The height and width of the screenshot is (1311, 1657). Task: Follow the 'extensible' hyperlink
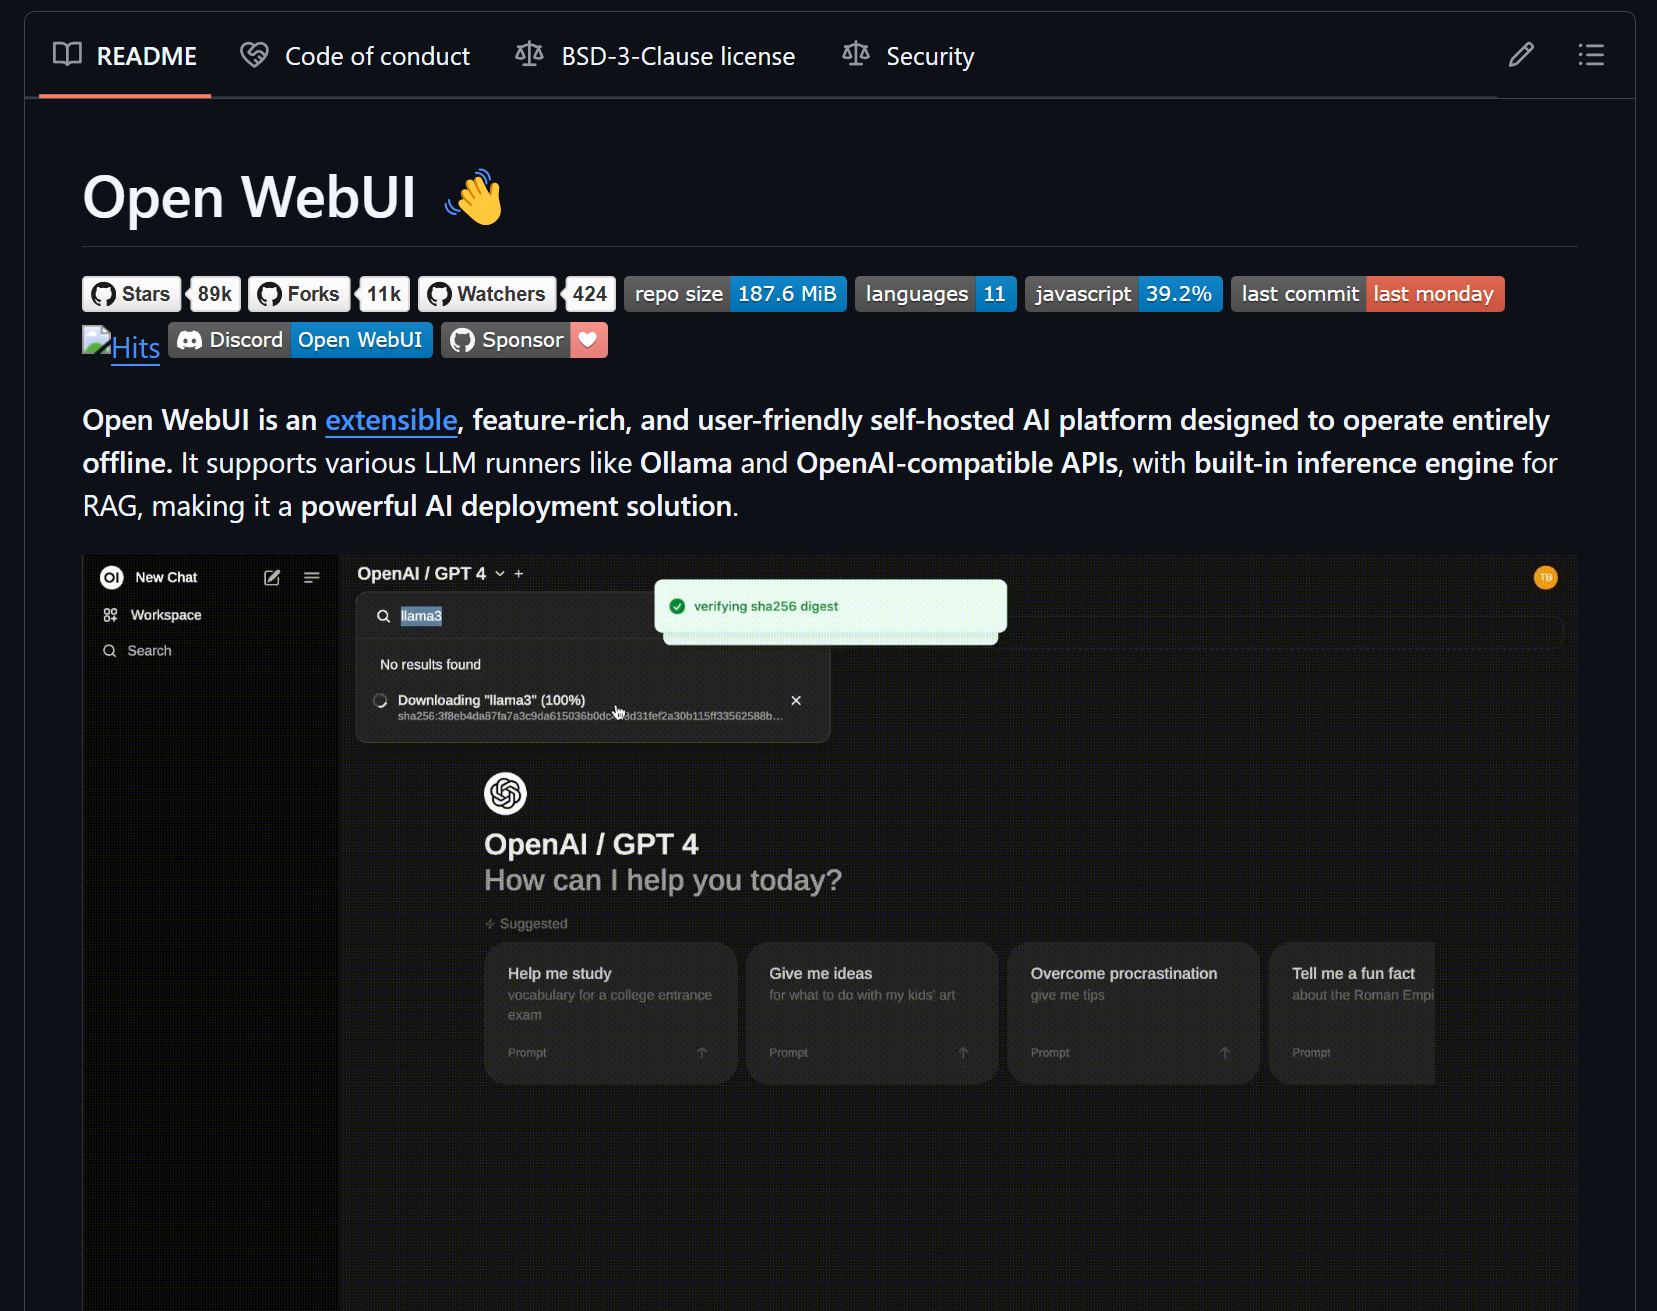coord(391,420)
